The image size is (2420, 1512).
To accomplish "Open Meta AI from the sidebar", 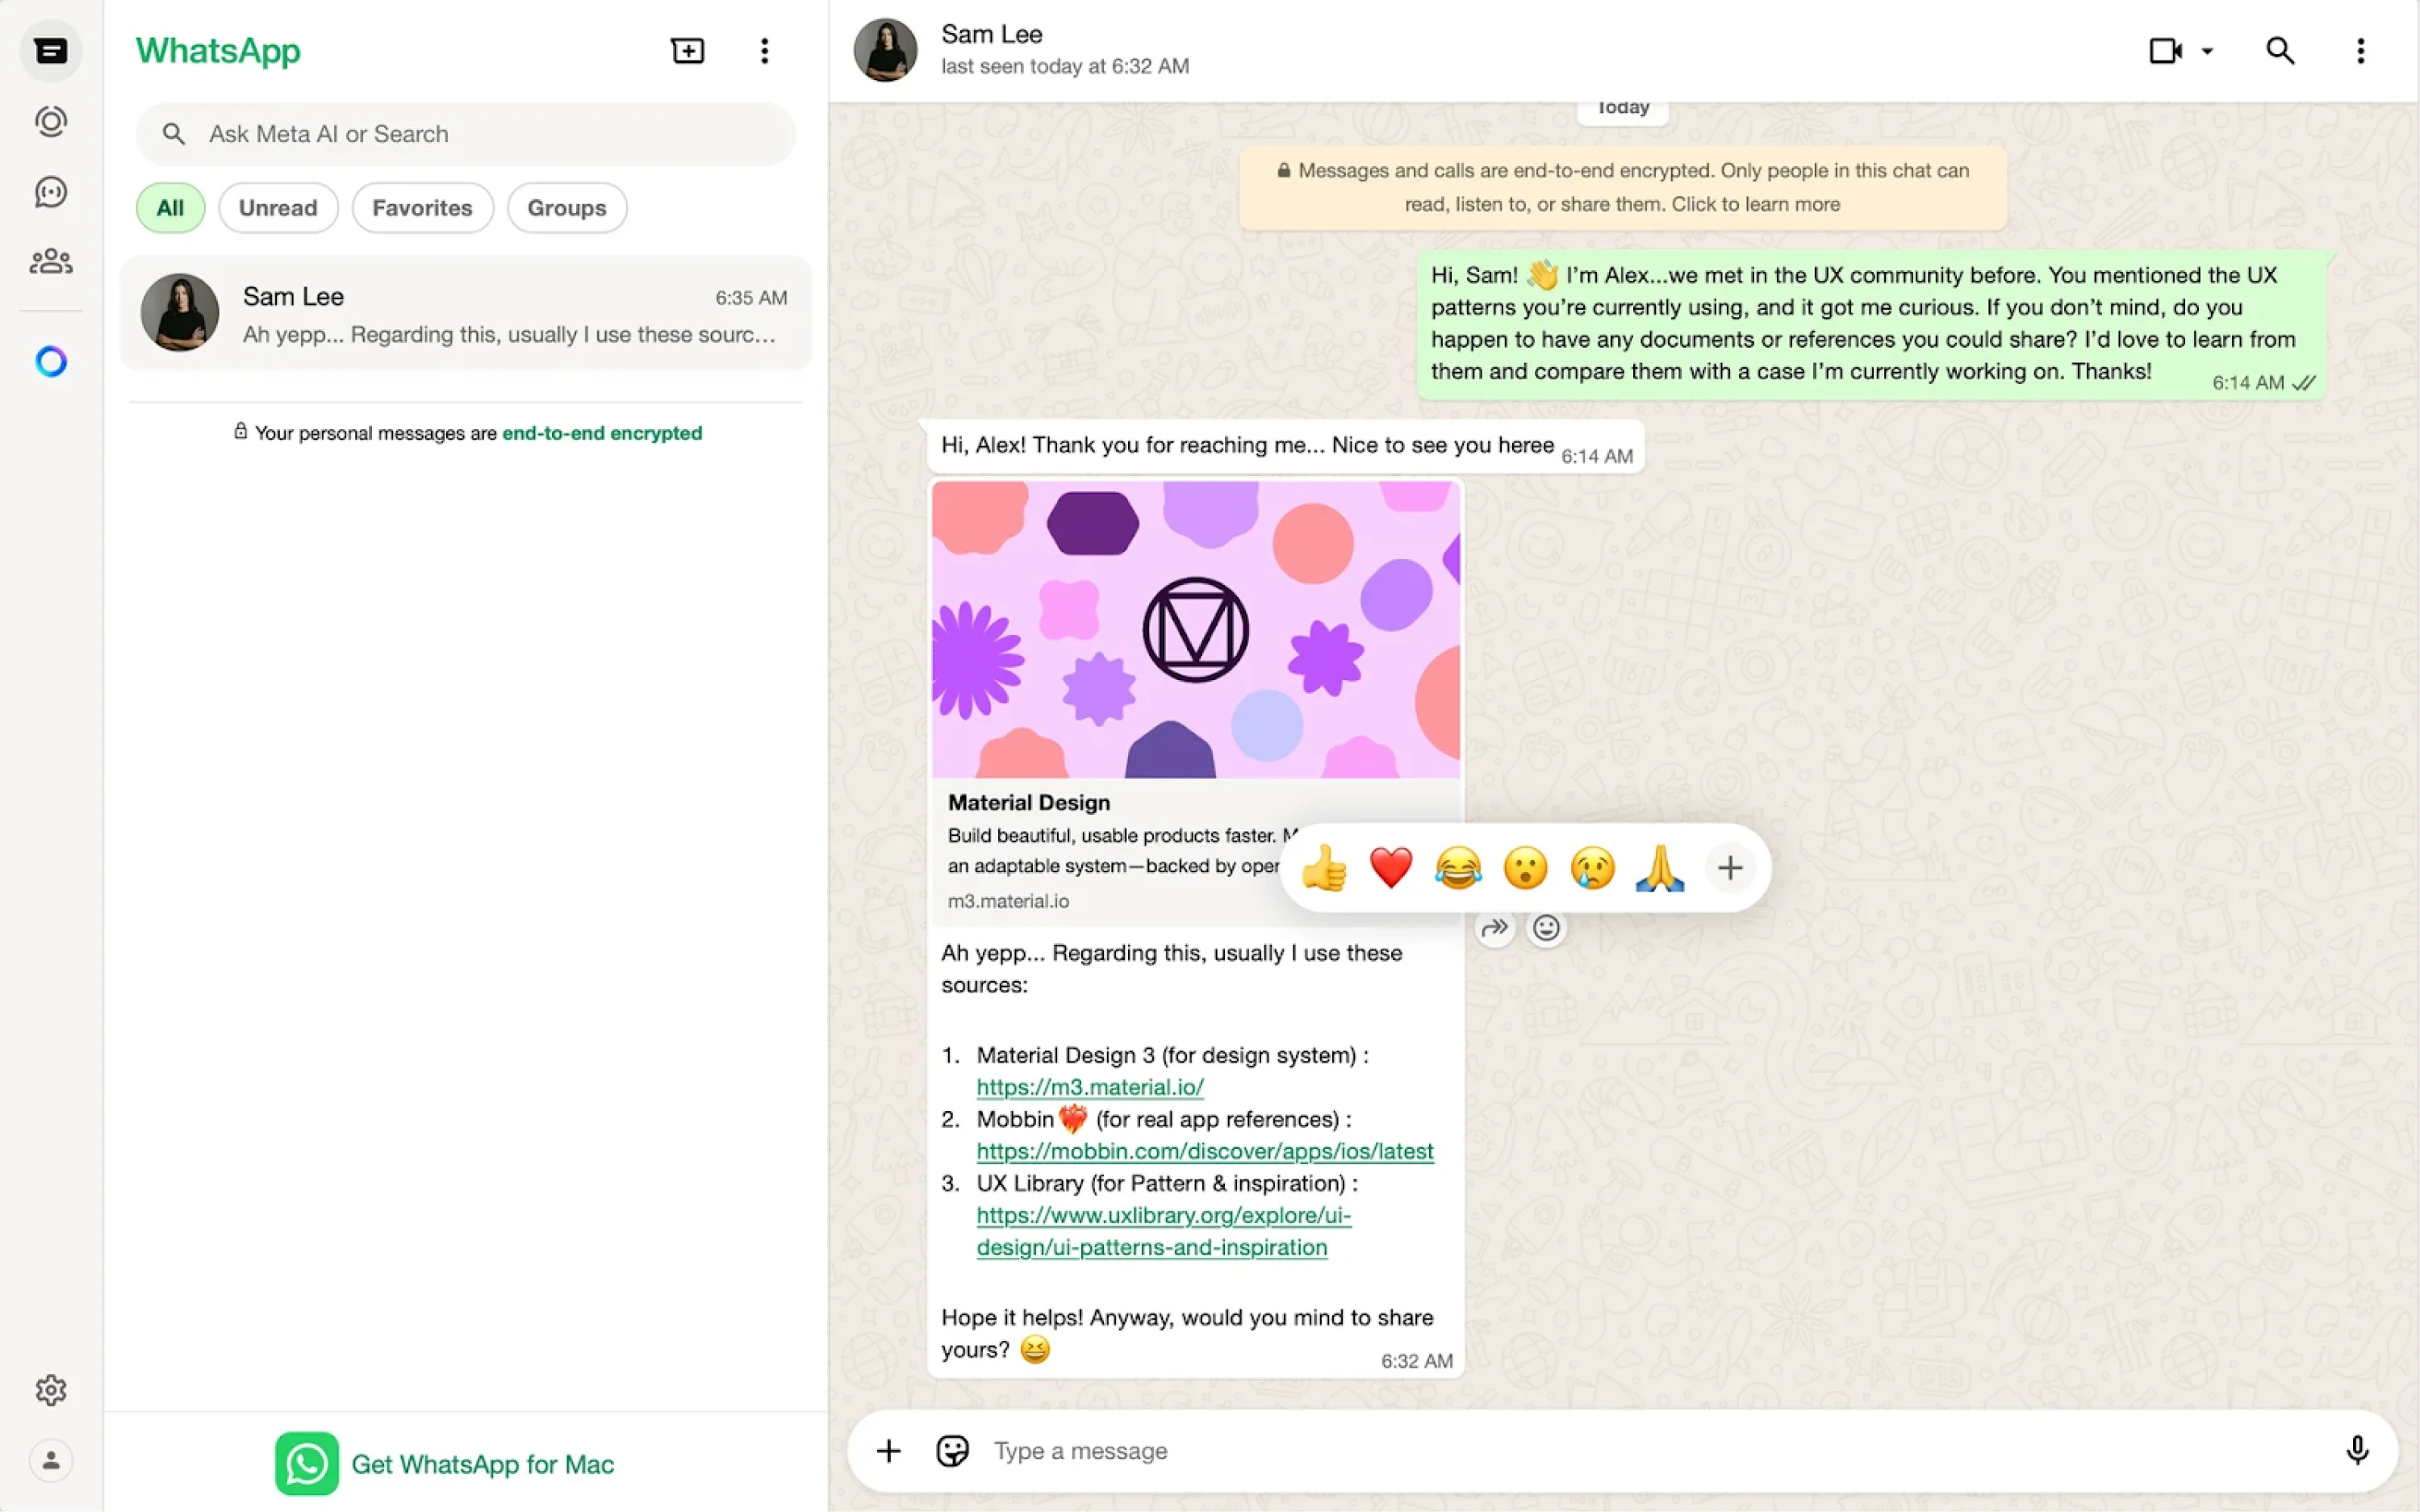I will pos(50,361).
